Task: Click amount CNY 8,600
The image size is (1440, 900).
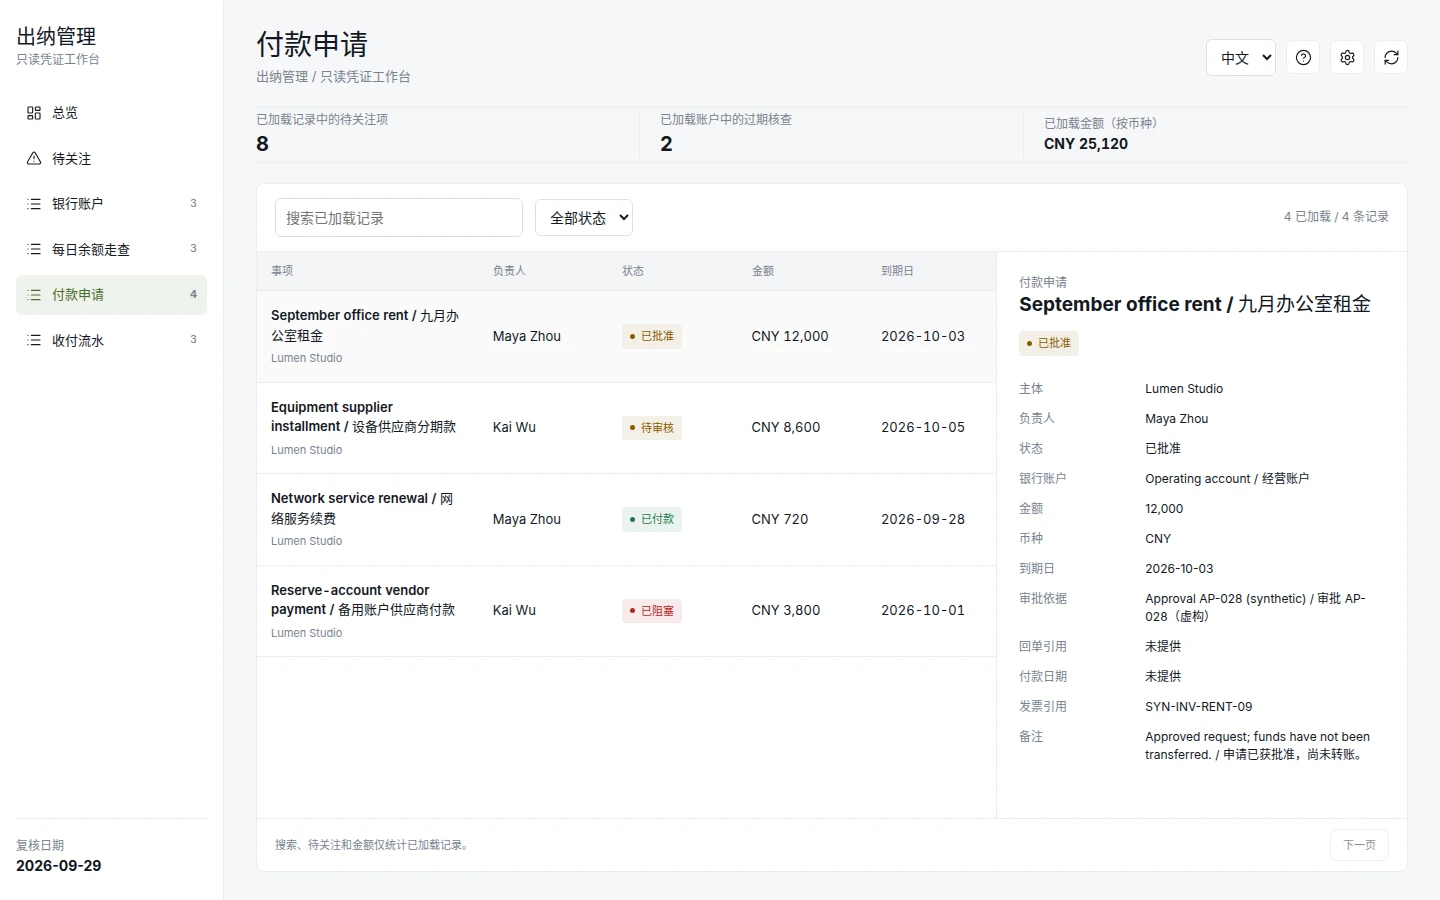Action: 786,427
